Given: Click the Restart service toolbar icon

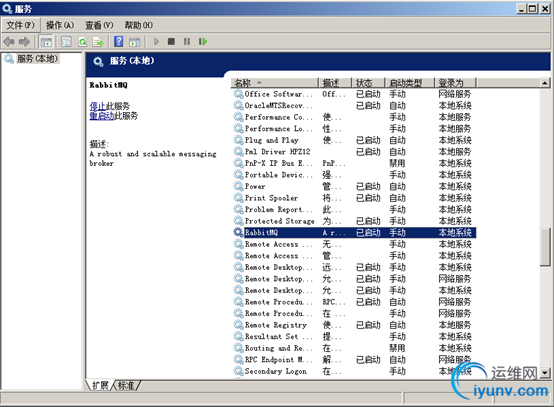Looking at the screenshot, I should pos(203,42).
